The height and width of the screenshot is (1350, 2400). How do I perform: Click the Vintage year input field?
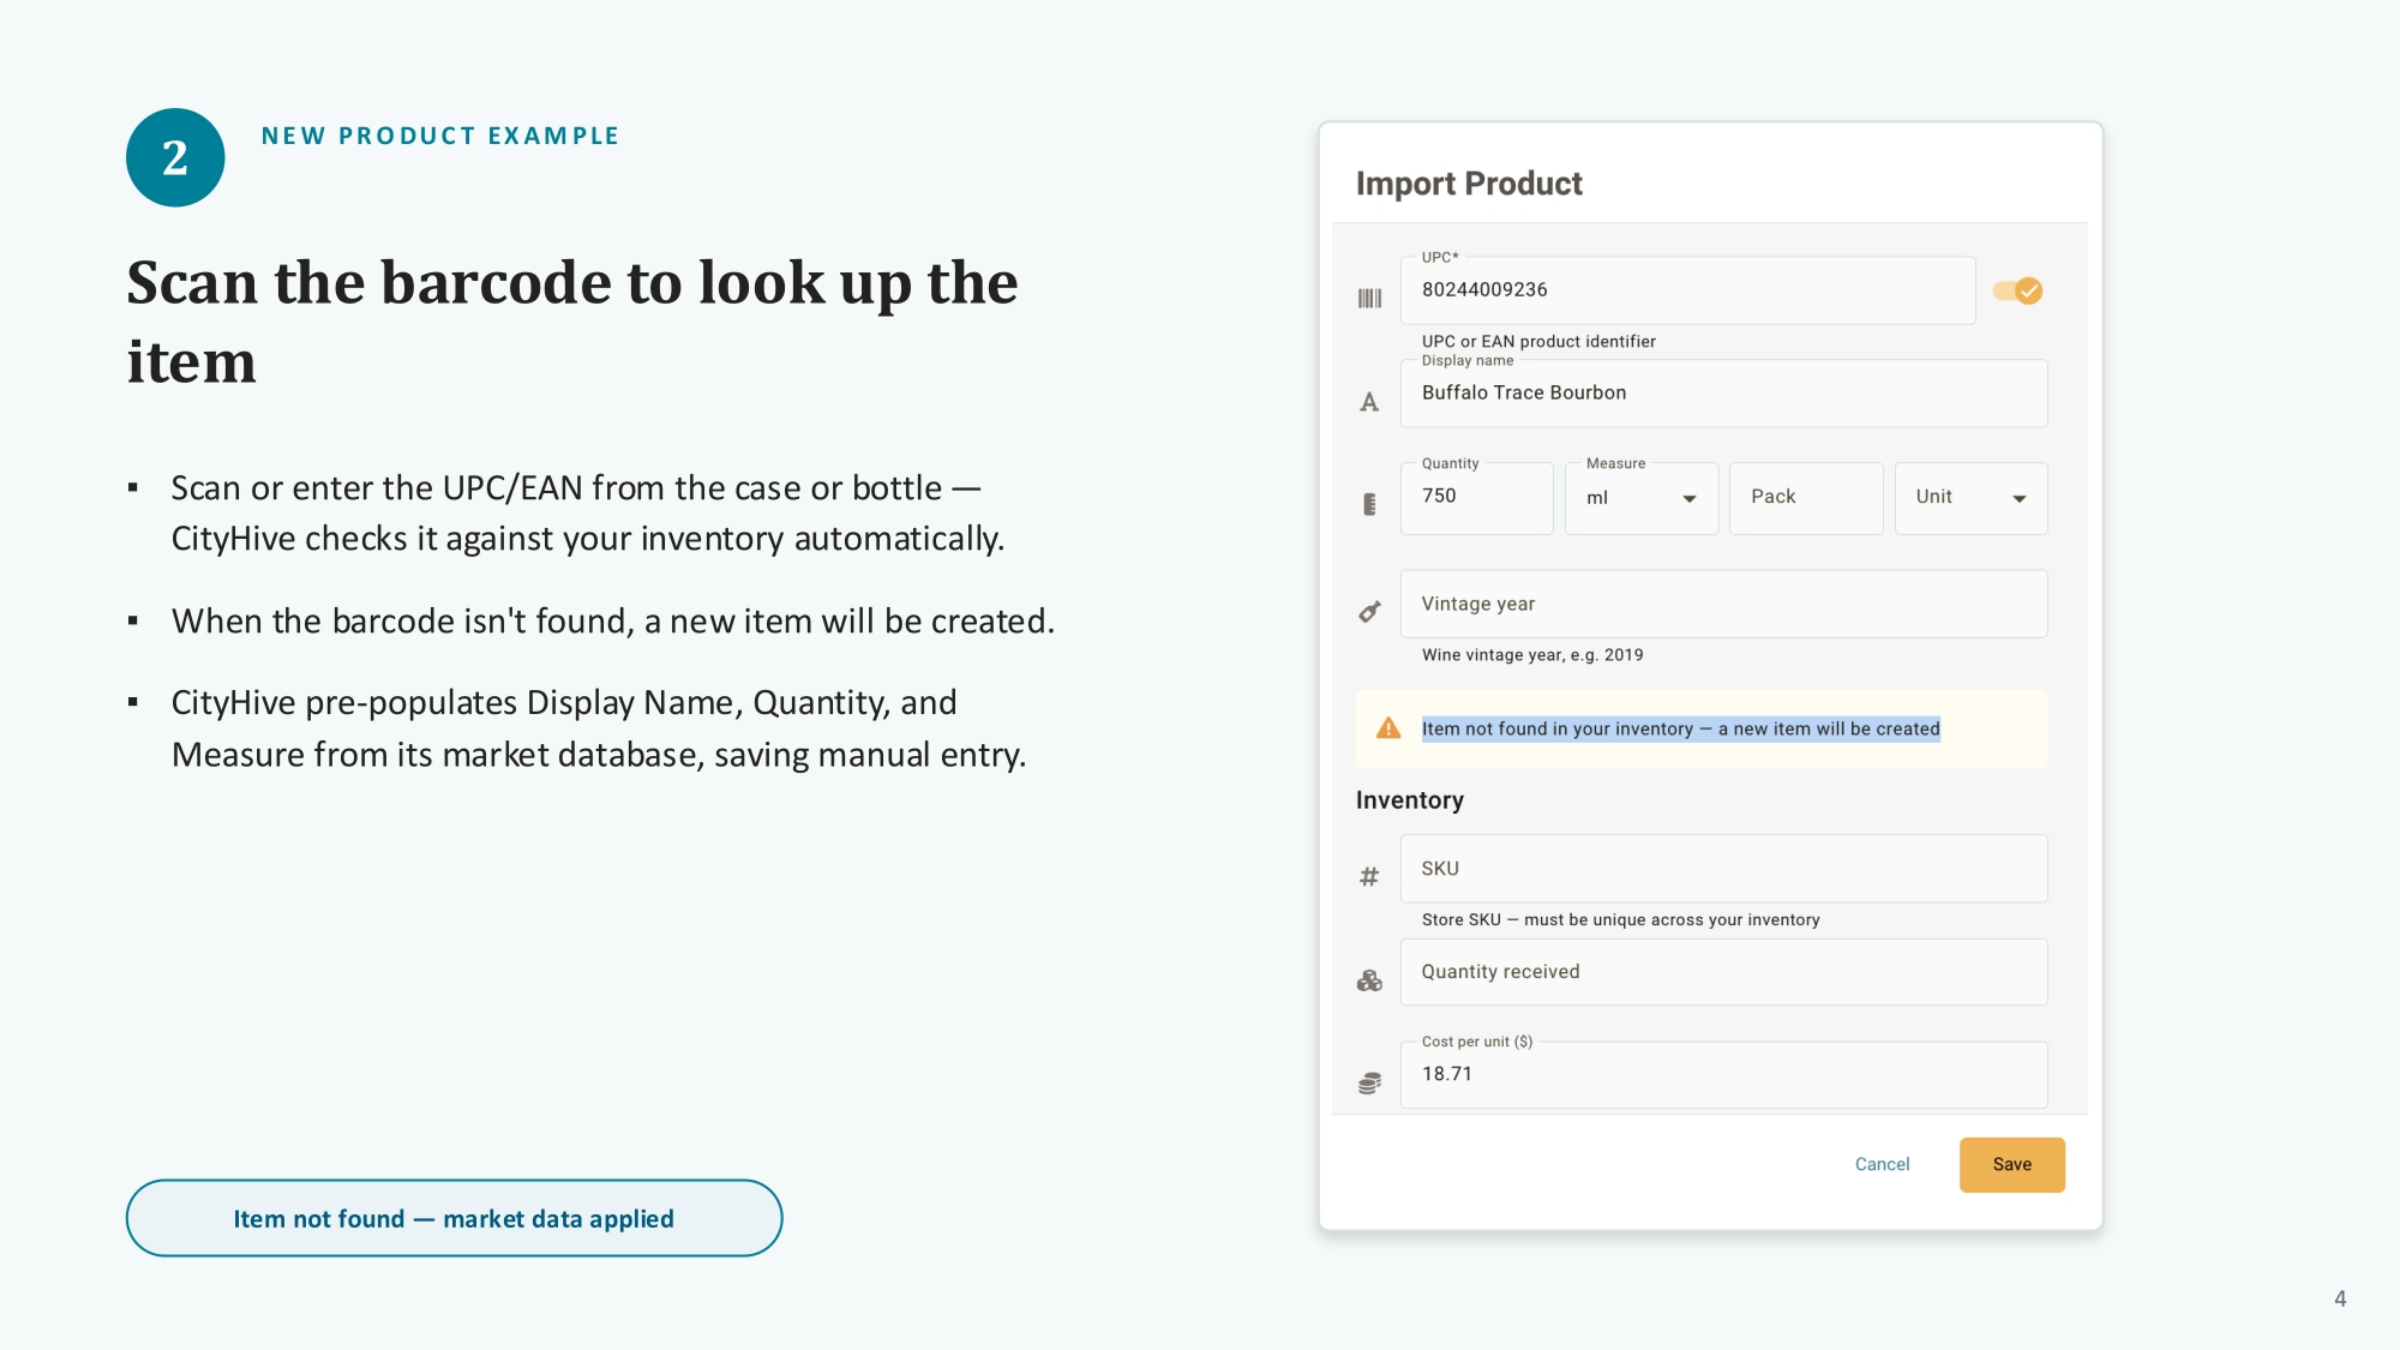(x=1724, y=604)
